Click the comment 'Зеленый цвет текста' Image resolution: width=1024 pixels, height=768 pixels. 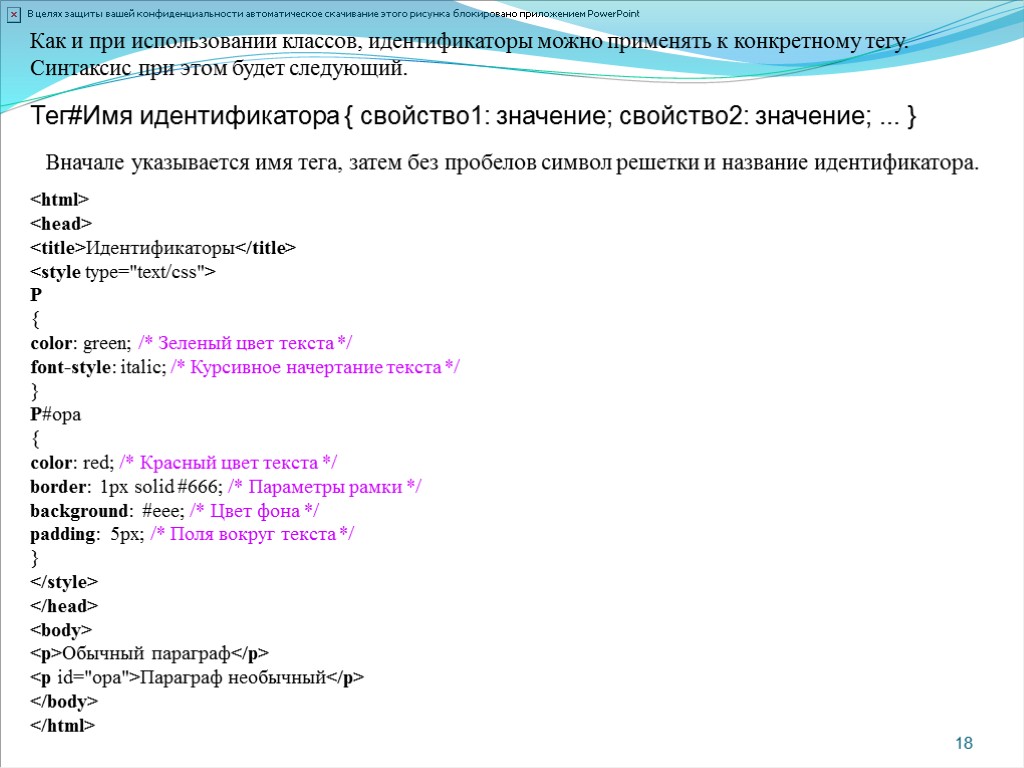pyautogui.click(x=246, y=343)
